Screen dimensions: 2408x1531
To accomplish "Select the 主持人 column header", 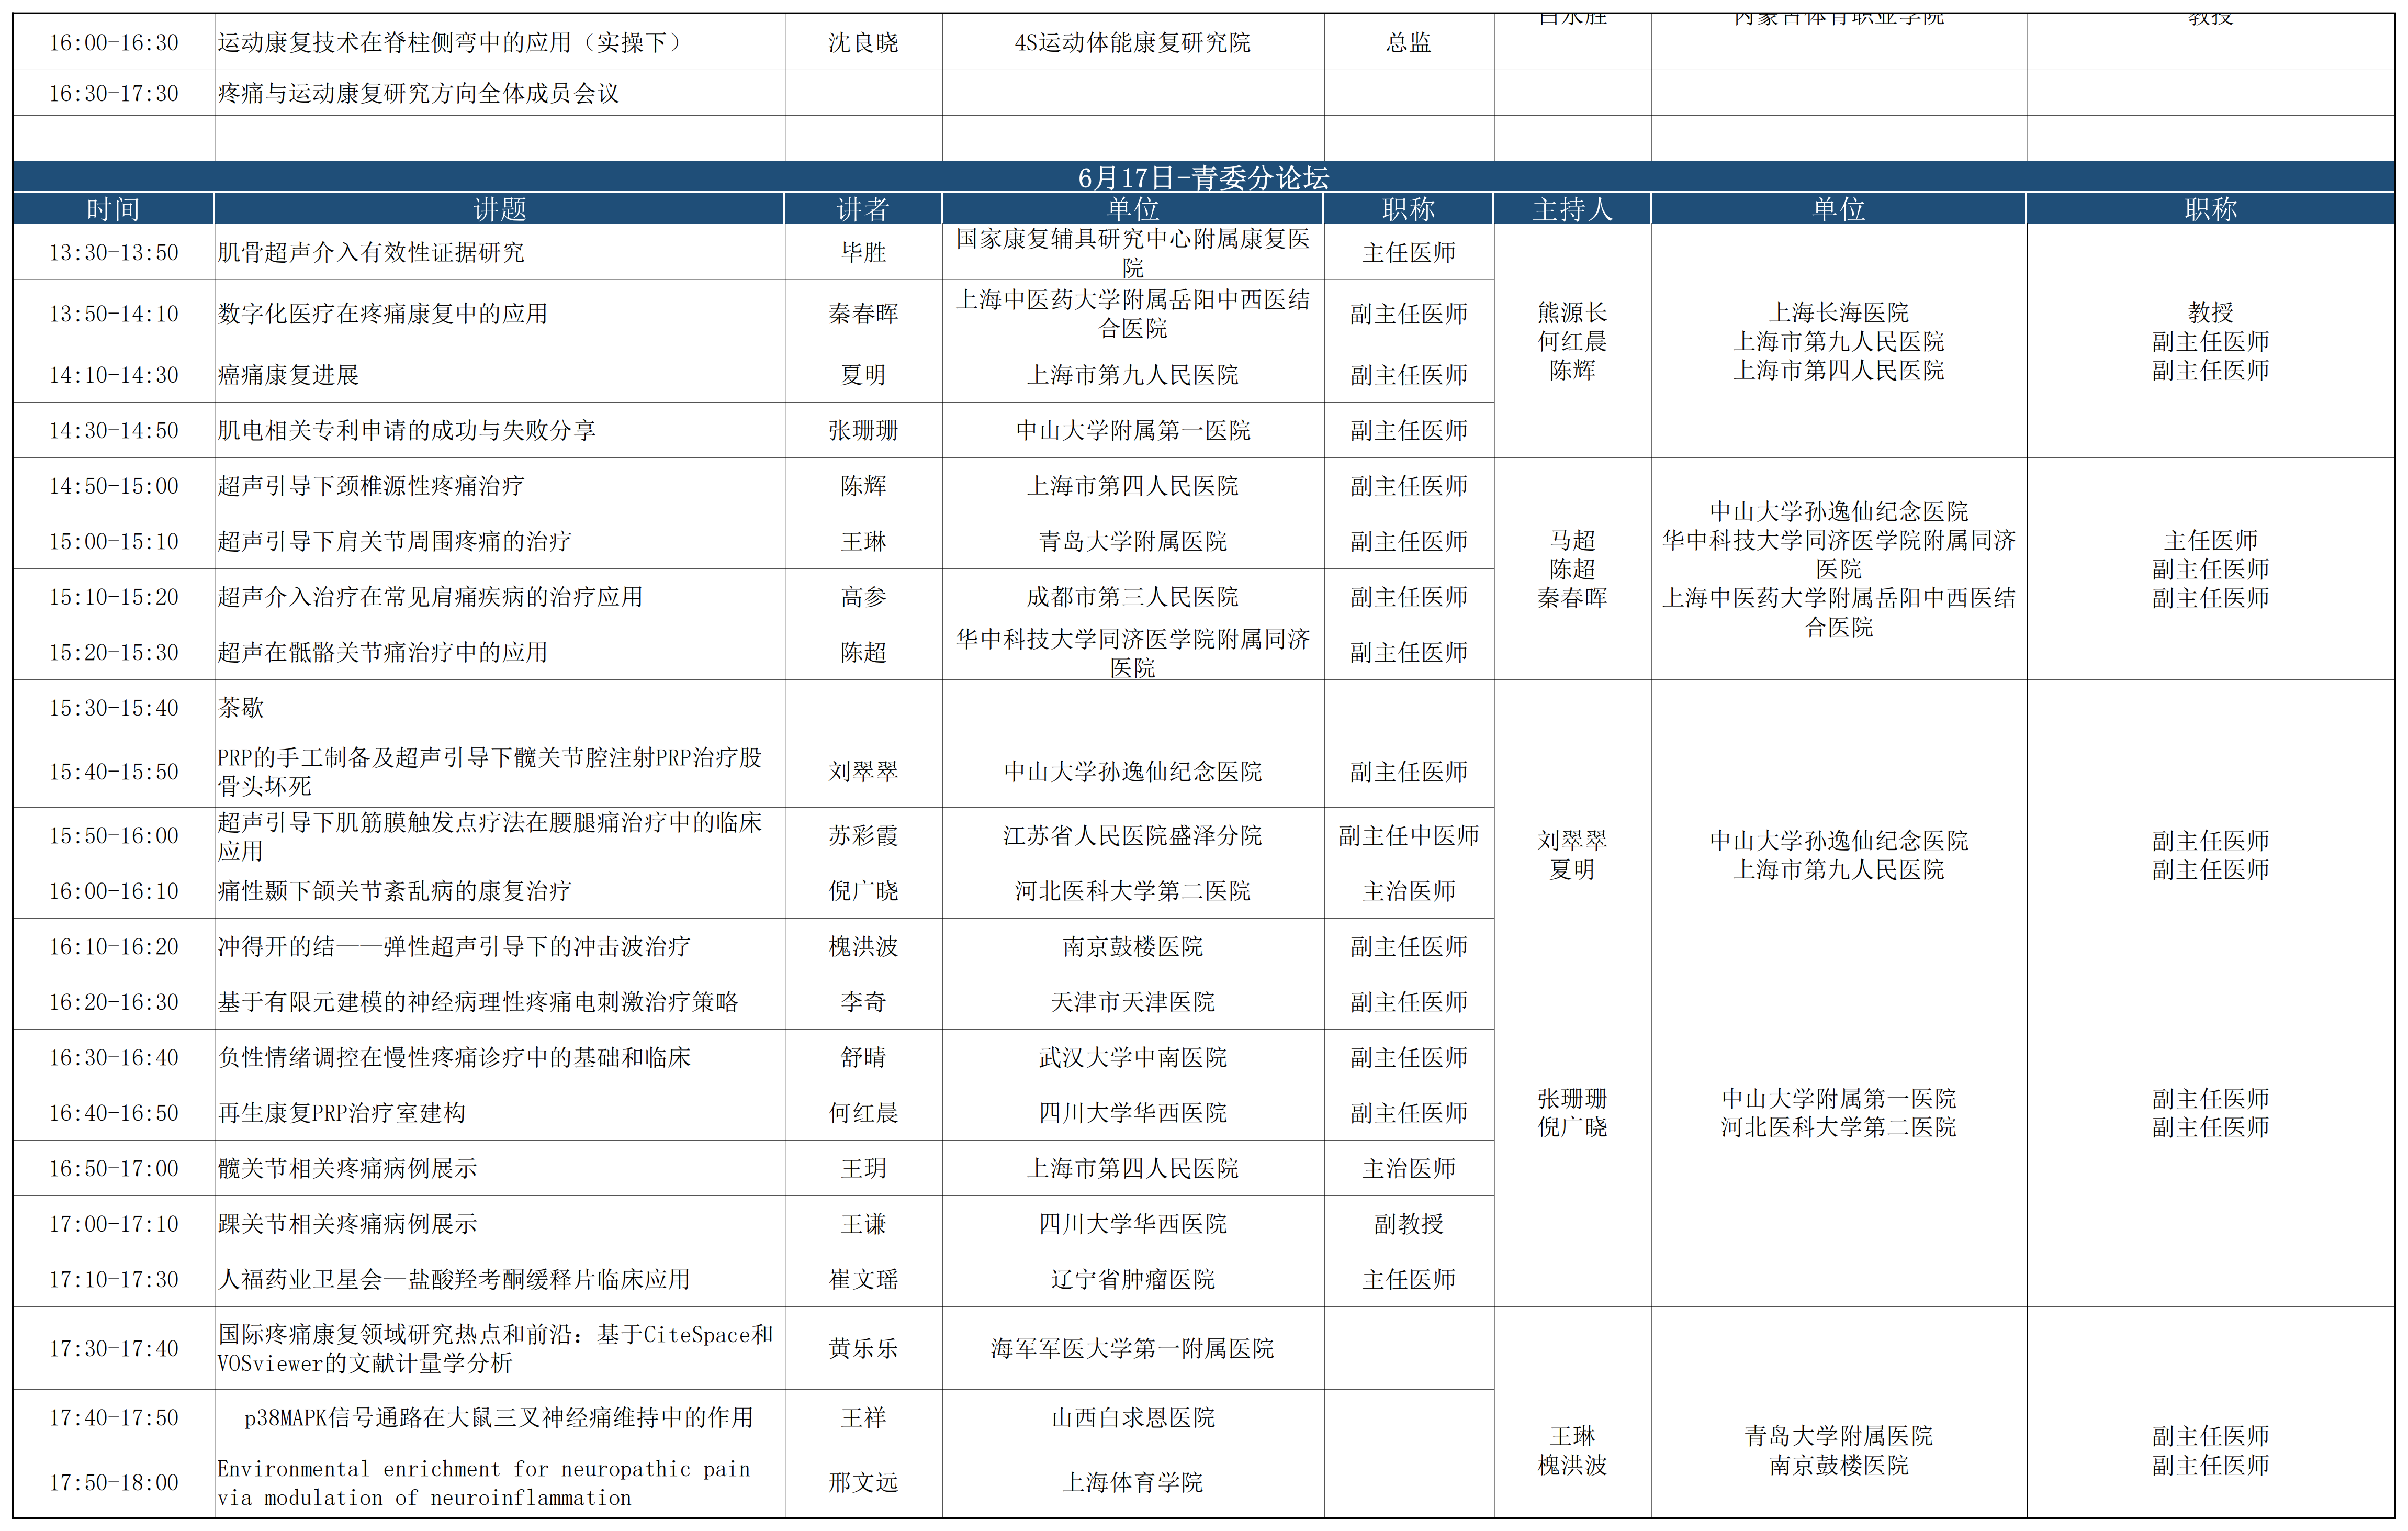I will [1572, 208].
